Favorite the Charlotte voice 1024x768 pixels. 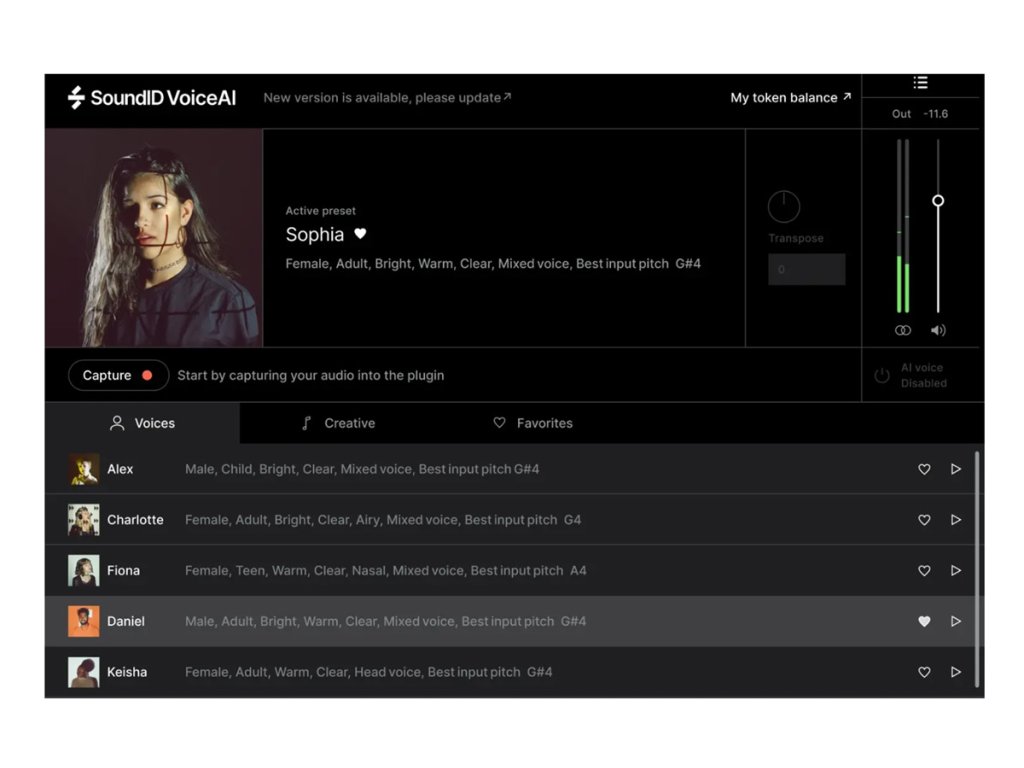click(x=924, y=520)
